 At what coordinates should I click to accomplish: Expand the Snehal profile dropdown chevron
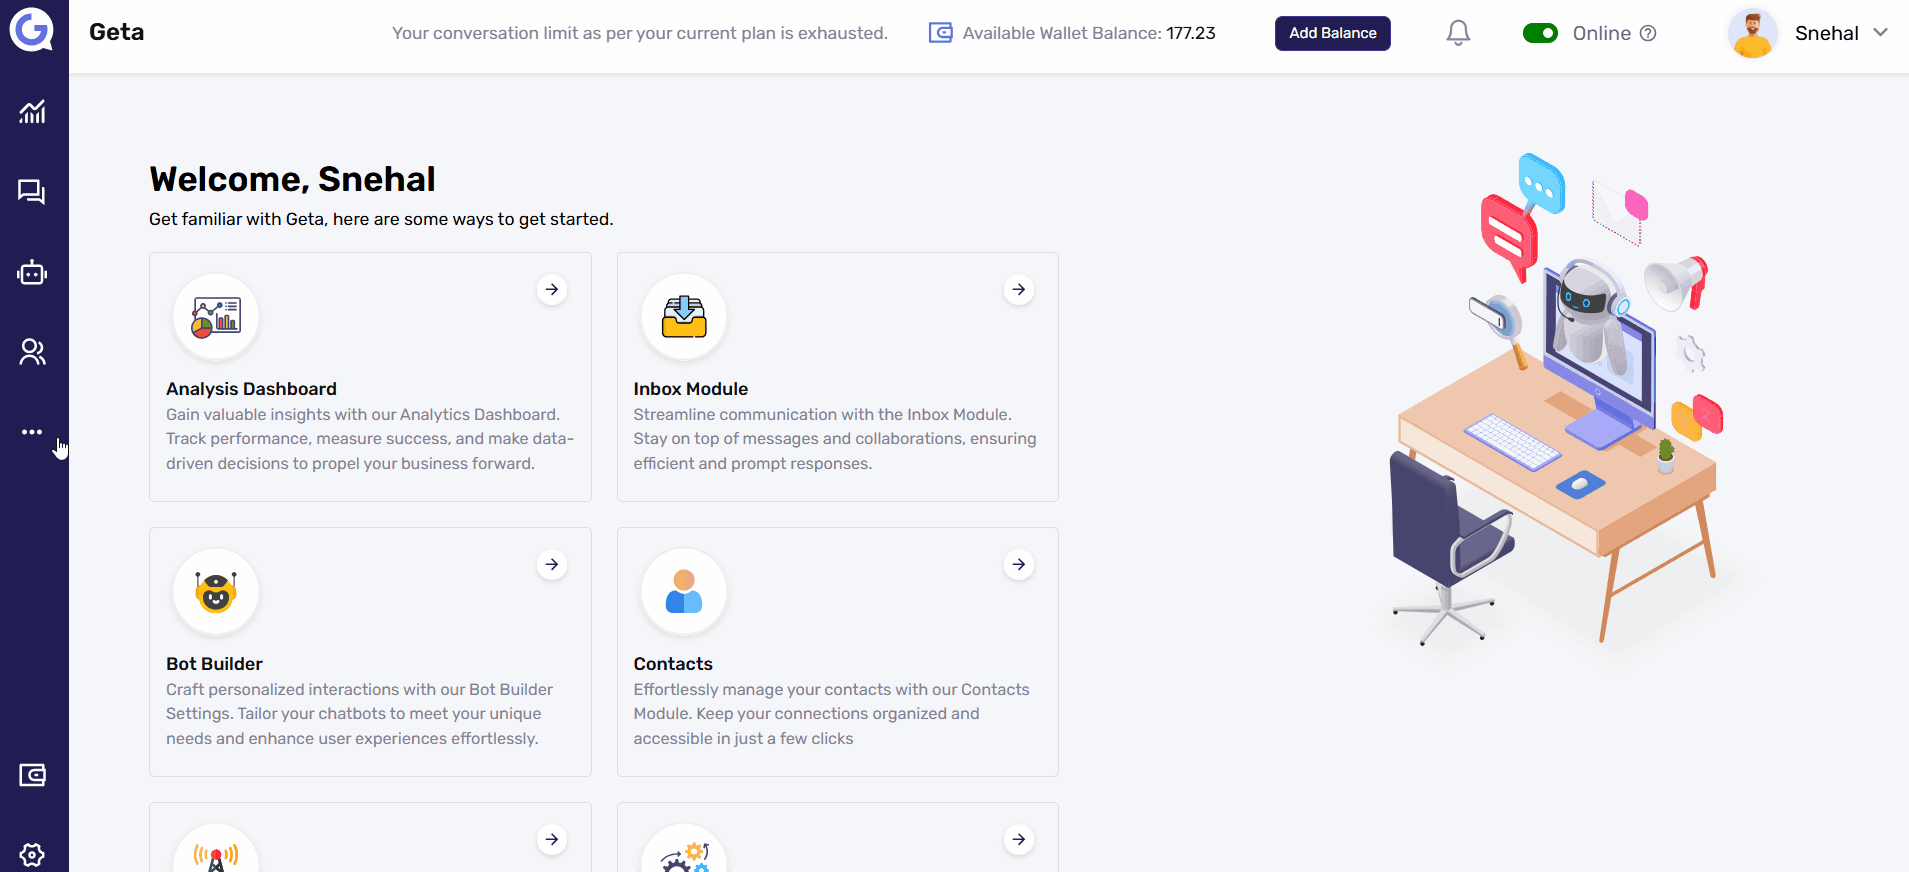tap(1880, 32)
